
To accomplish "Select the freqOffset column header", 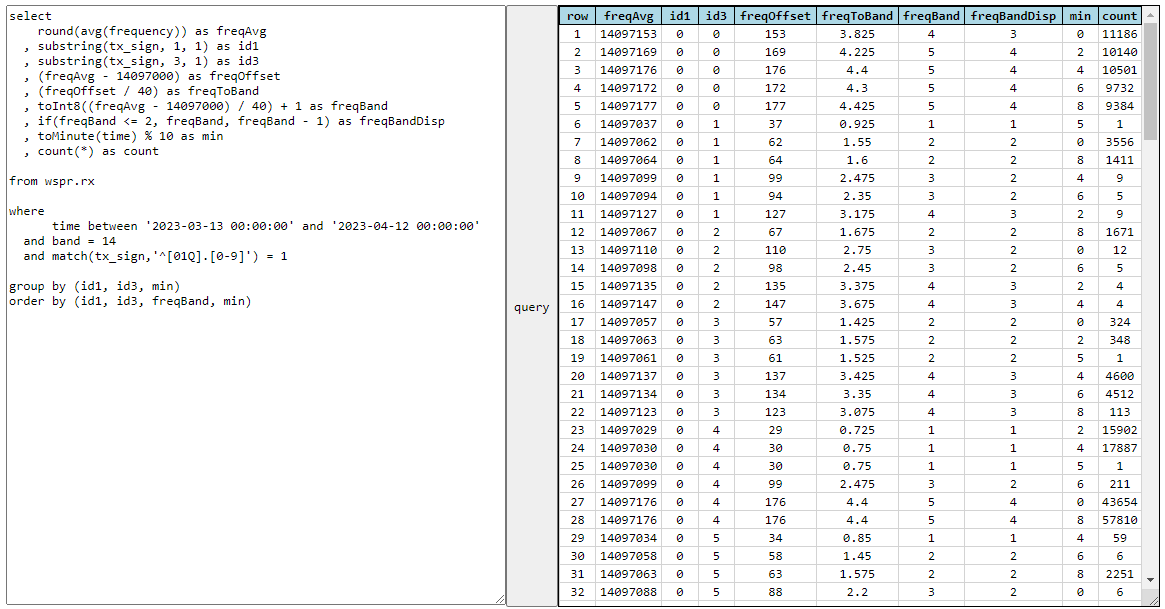I will (x=775, y=16).
